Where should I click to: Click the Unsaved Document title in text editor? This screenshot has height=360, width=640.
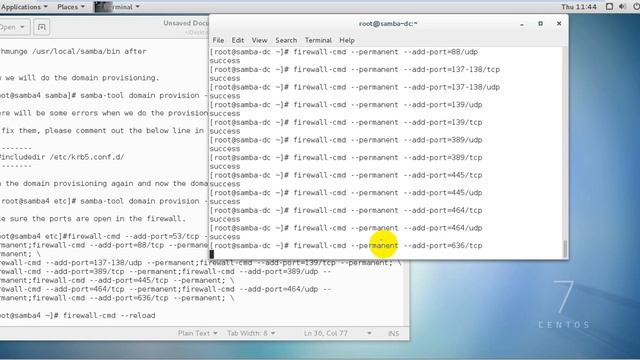pyautogui.click(x=186, y=23)
